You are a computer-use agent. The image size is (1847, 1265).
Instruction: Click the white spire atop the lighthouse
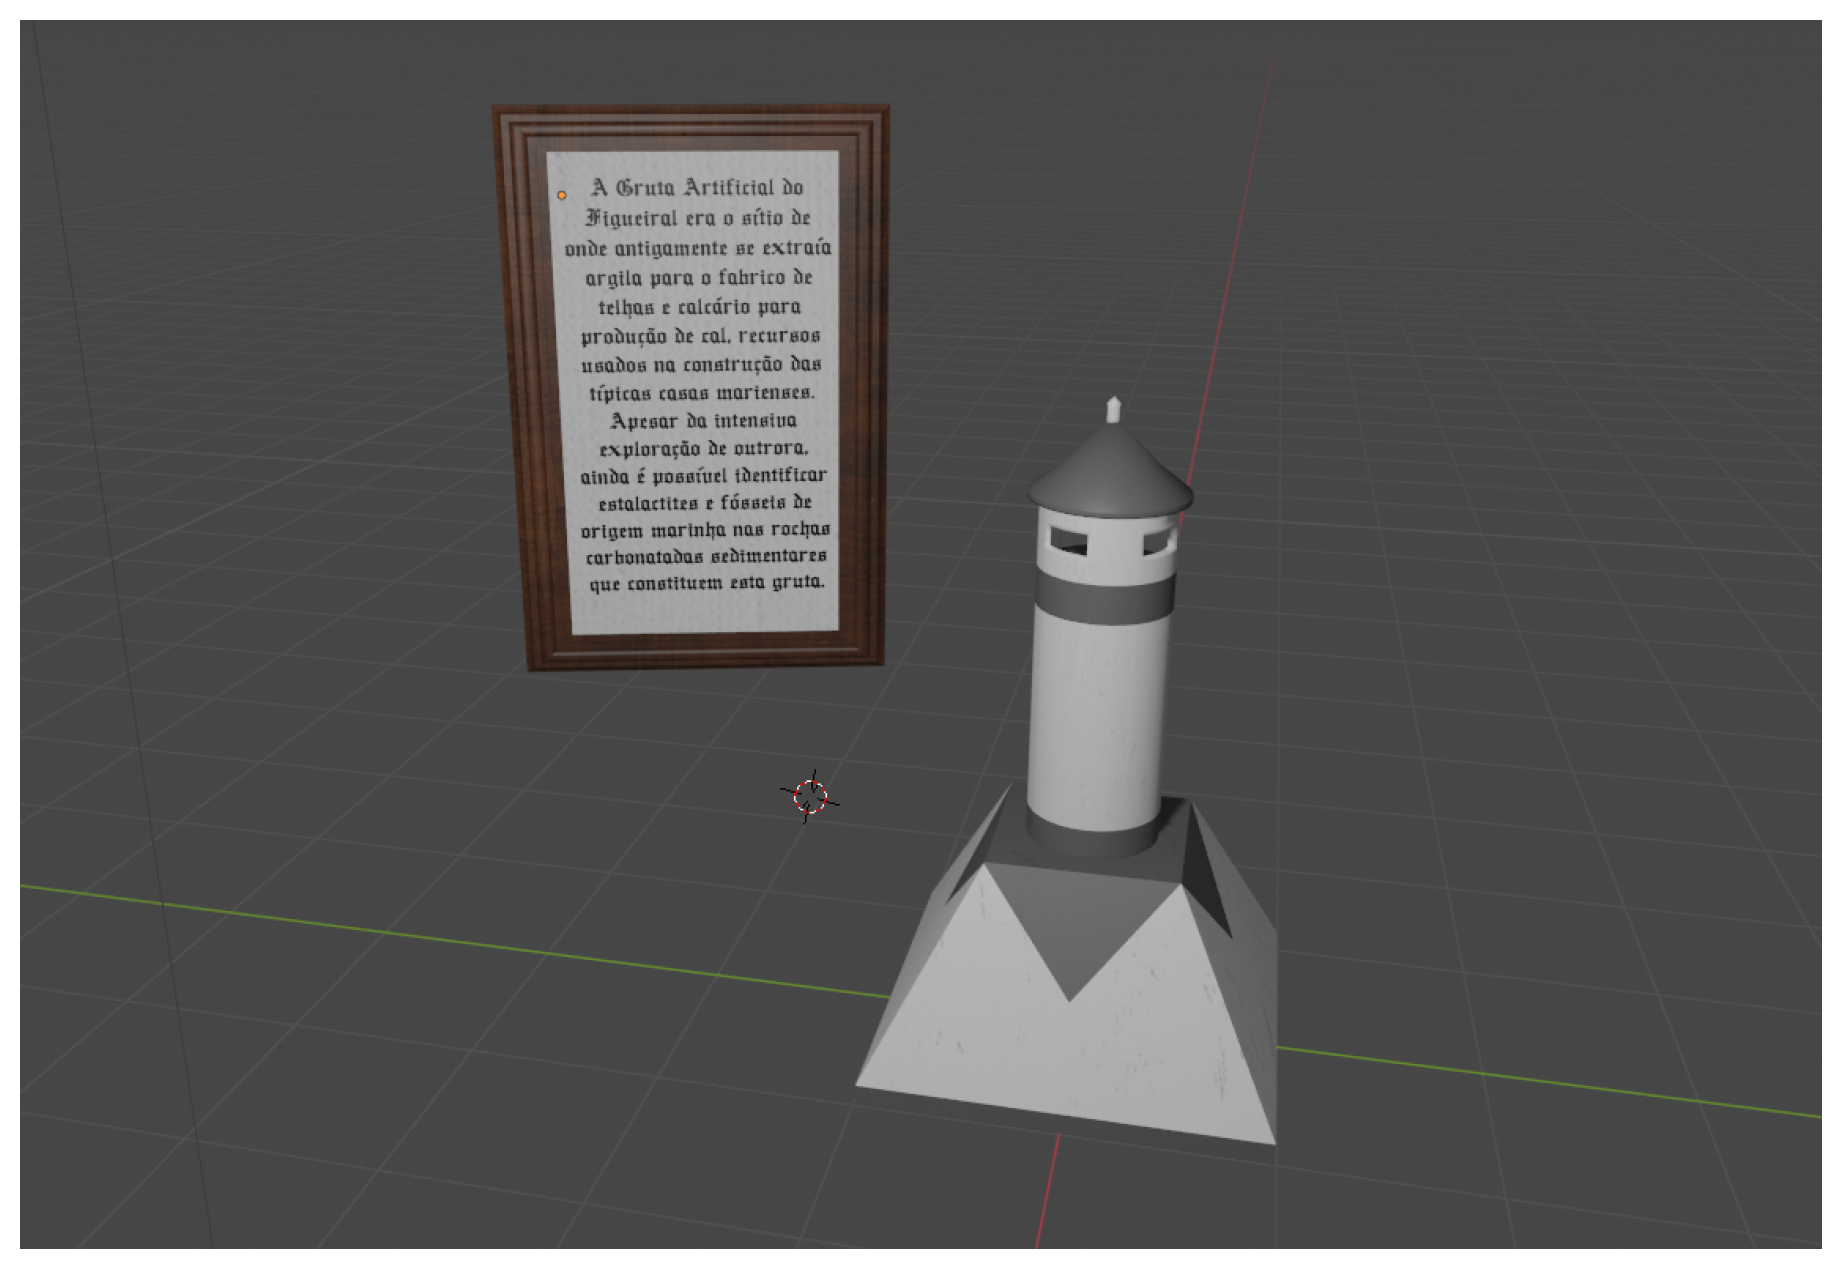point(1113,410)
